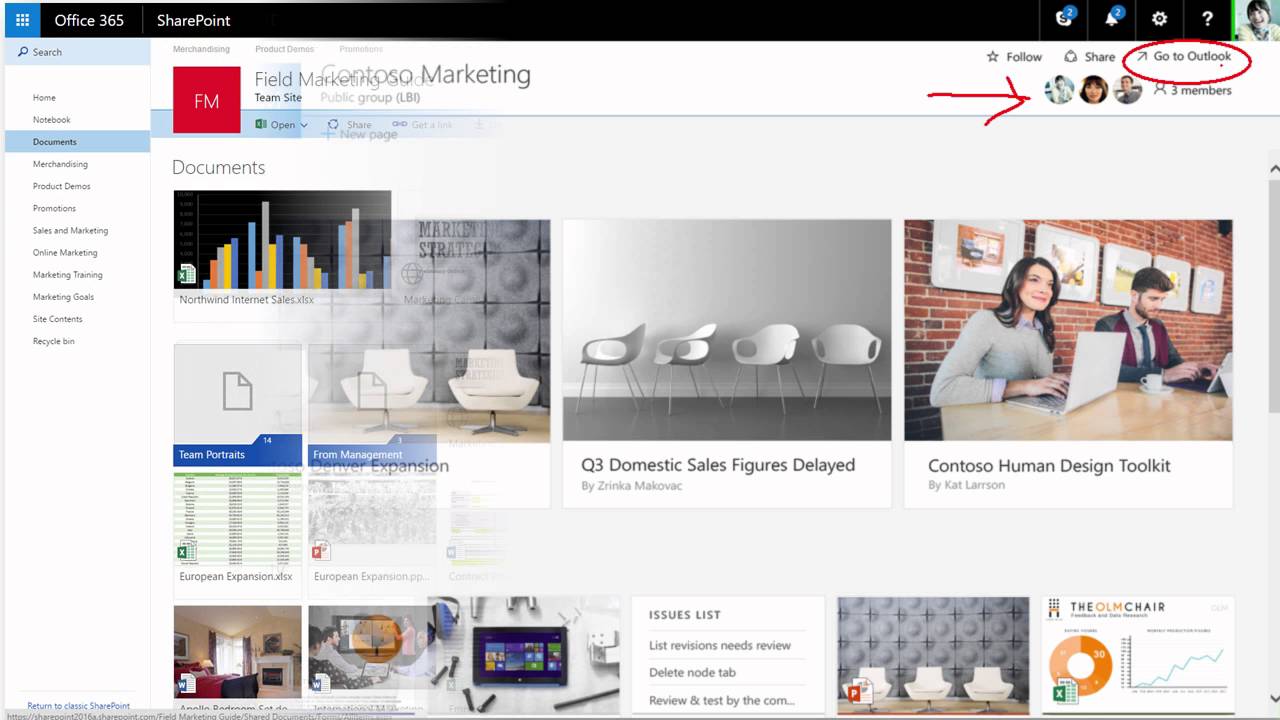Click the first member avatar

pyautogui.click(x=1059, y=90)
